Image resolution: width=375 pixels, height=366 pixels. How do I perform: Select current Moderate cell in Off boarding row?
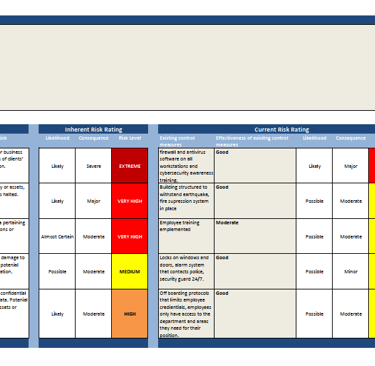pos(351,314)
